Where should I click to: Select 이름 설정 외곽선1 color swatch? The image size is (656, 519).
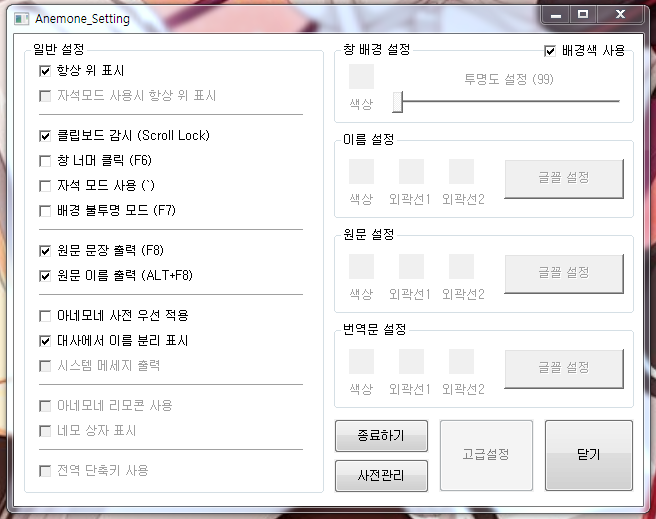tap(411, 171)
